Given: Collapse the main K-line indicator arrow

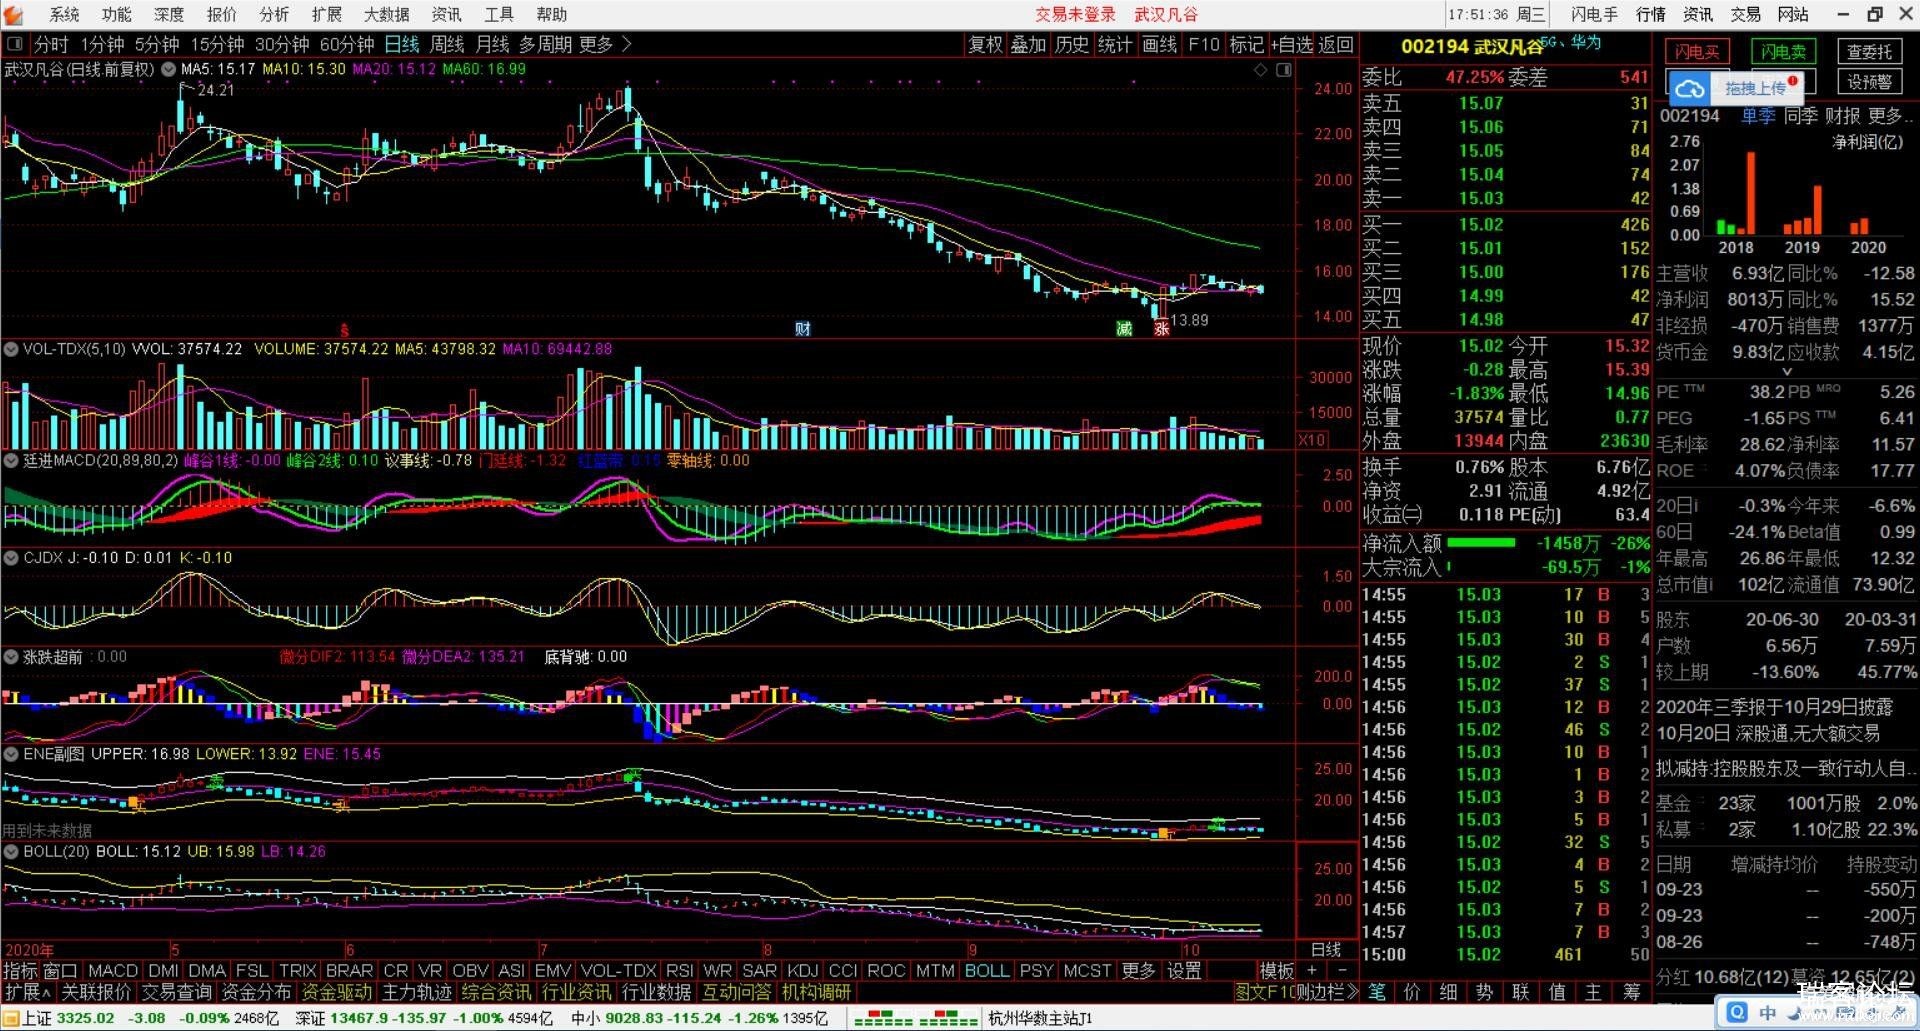Looking at the screenshot, I should (170, 70).
